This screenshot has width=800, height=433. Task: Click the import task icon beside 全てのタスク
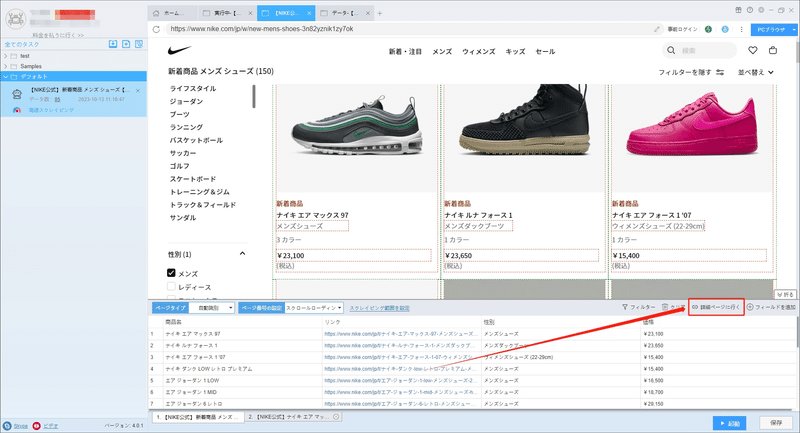tap(113, 44)
